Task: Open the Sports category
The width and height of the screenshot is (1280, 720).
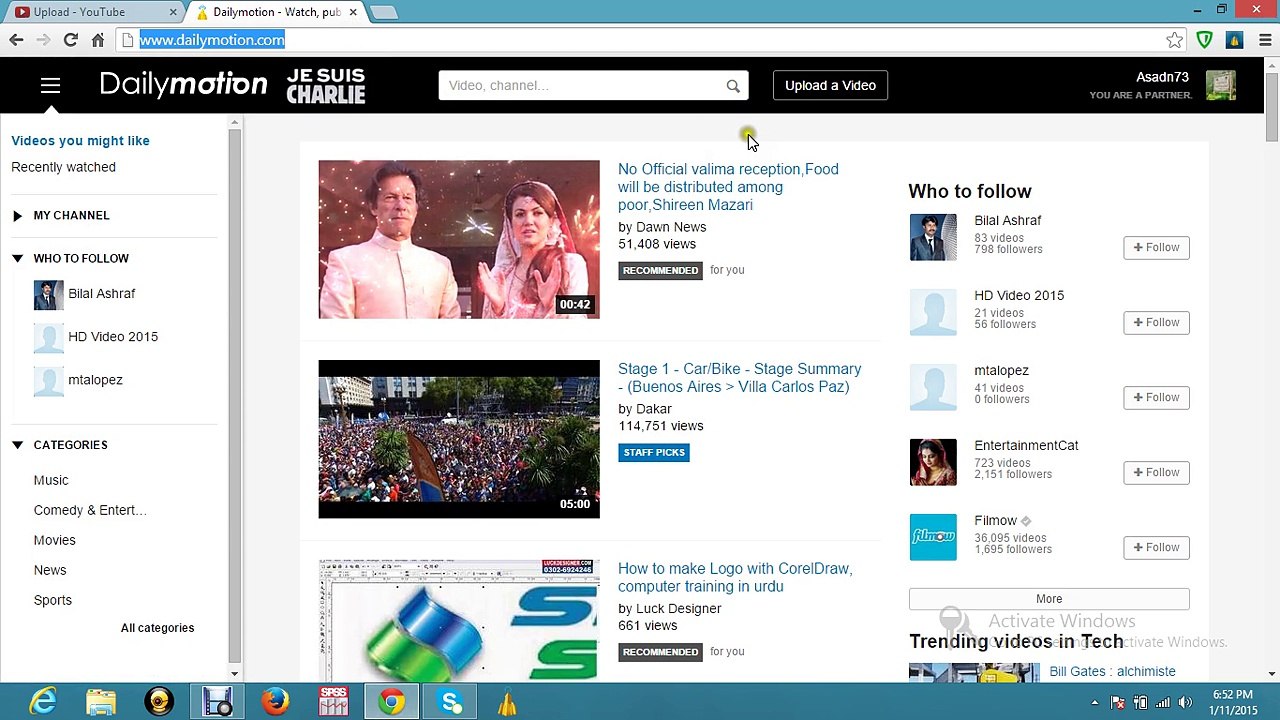Action: tap(53, 600)
